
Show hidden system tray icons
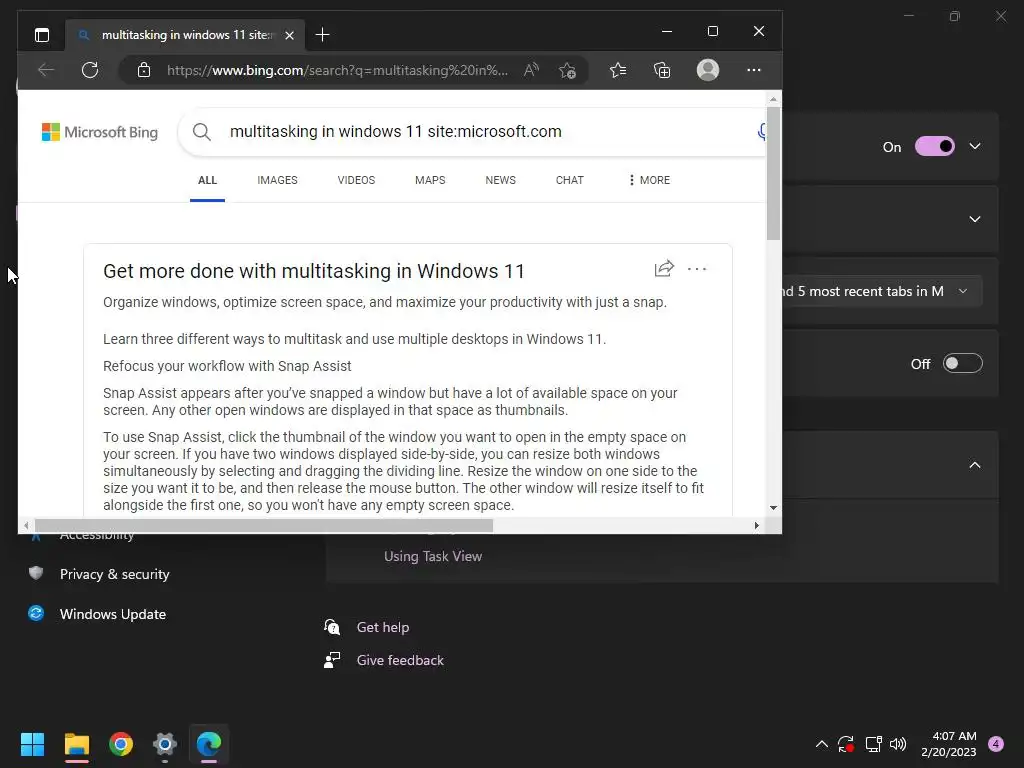click(x=822, y=744)
